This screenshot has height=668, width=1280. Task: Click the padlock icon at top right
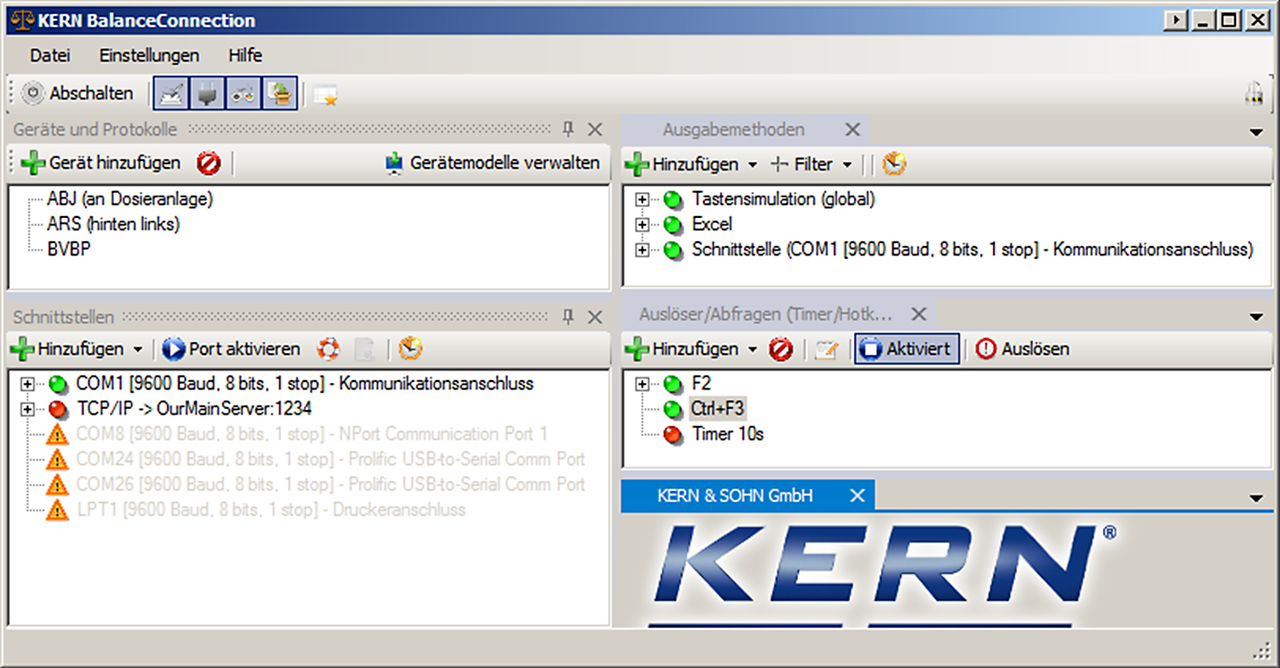pyautogui.click(x=1253, y=93)
